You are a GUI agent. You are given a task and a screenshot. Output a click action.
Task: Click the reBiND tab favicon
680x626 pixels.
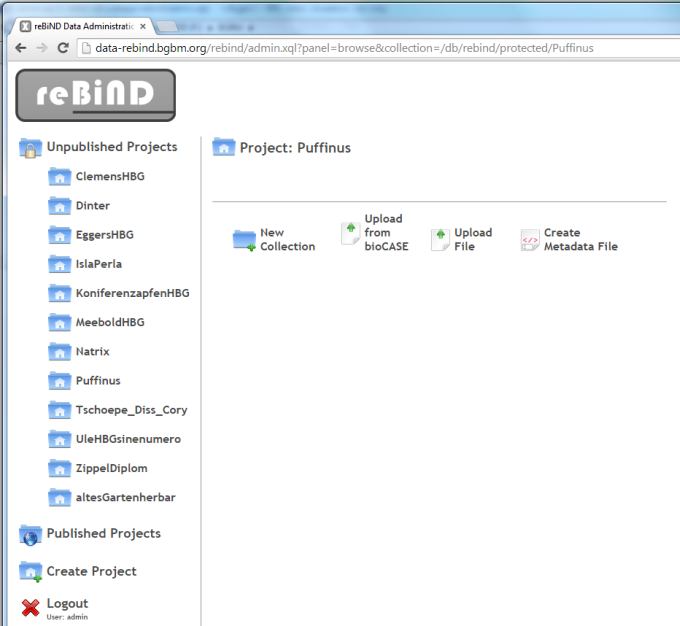[26, 26]
